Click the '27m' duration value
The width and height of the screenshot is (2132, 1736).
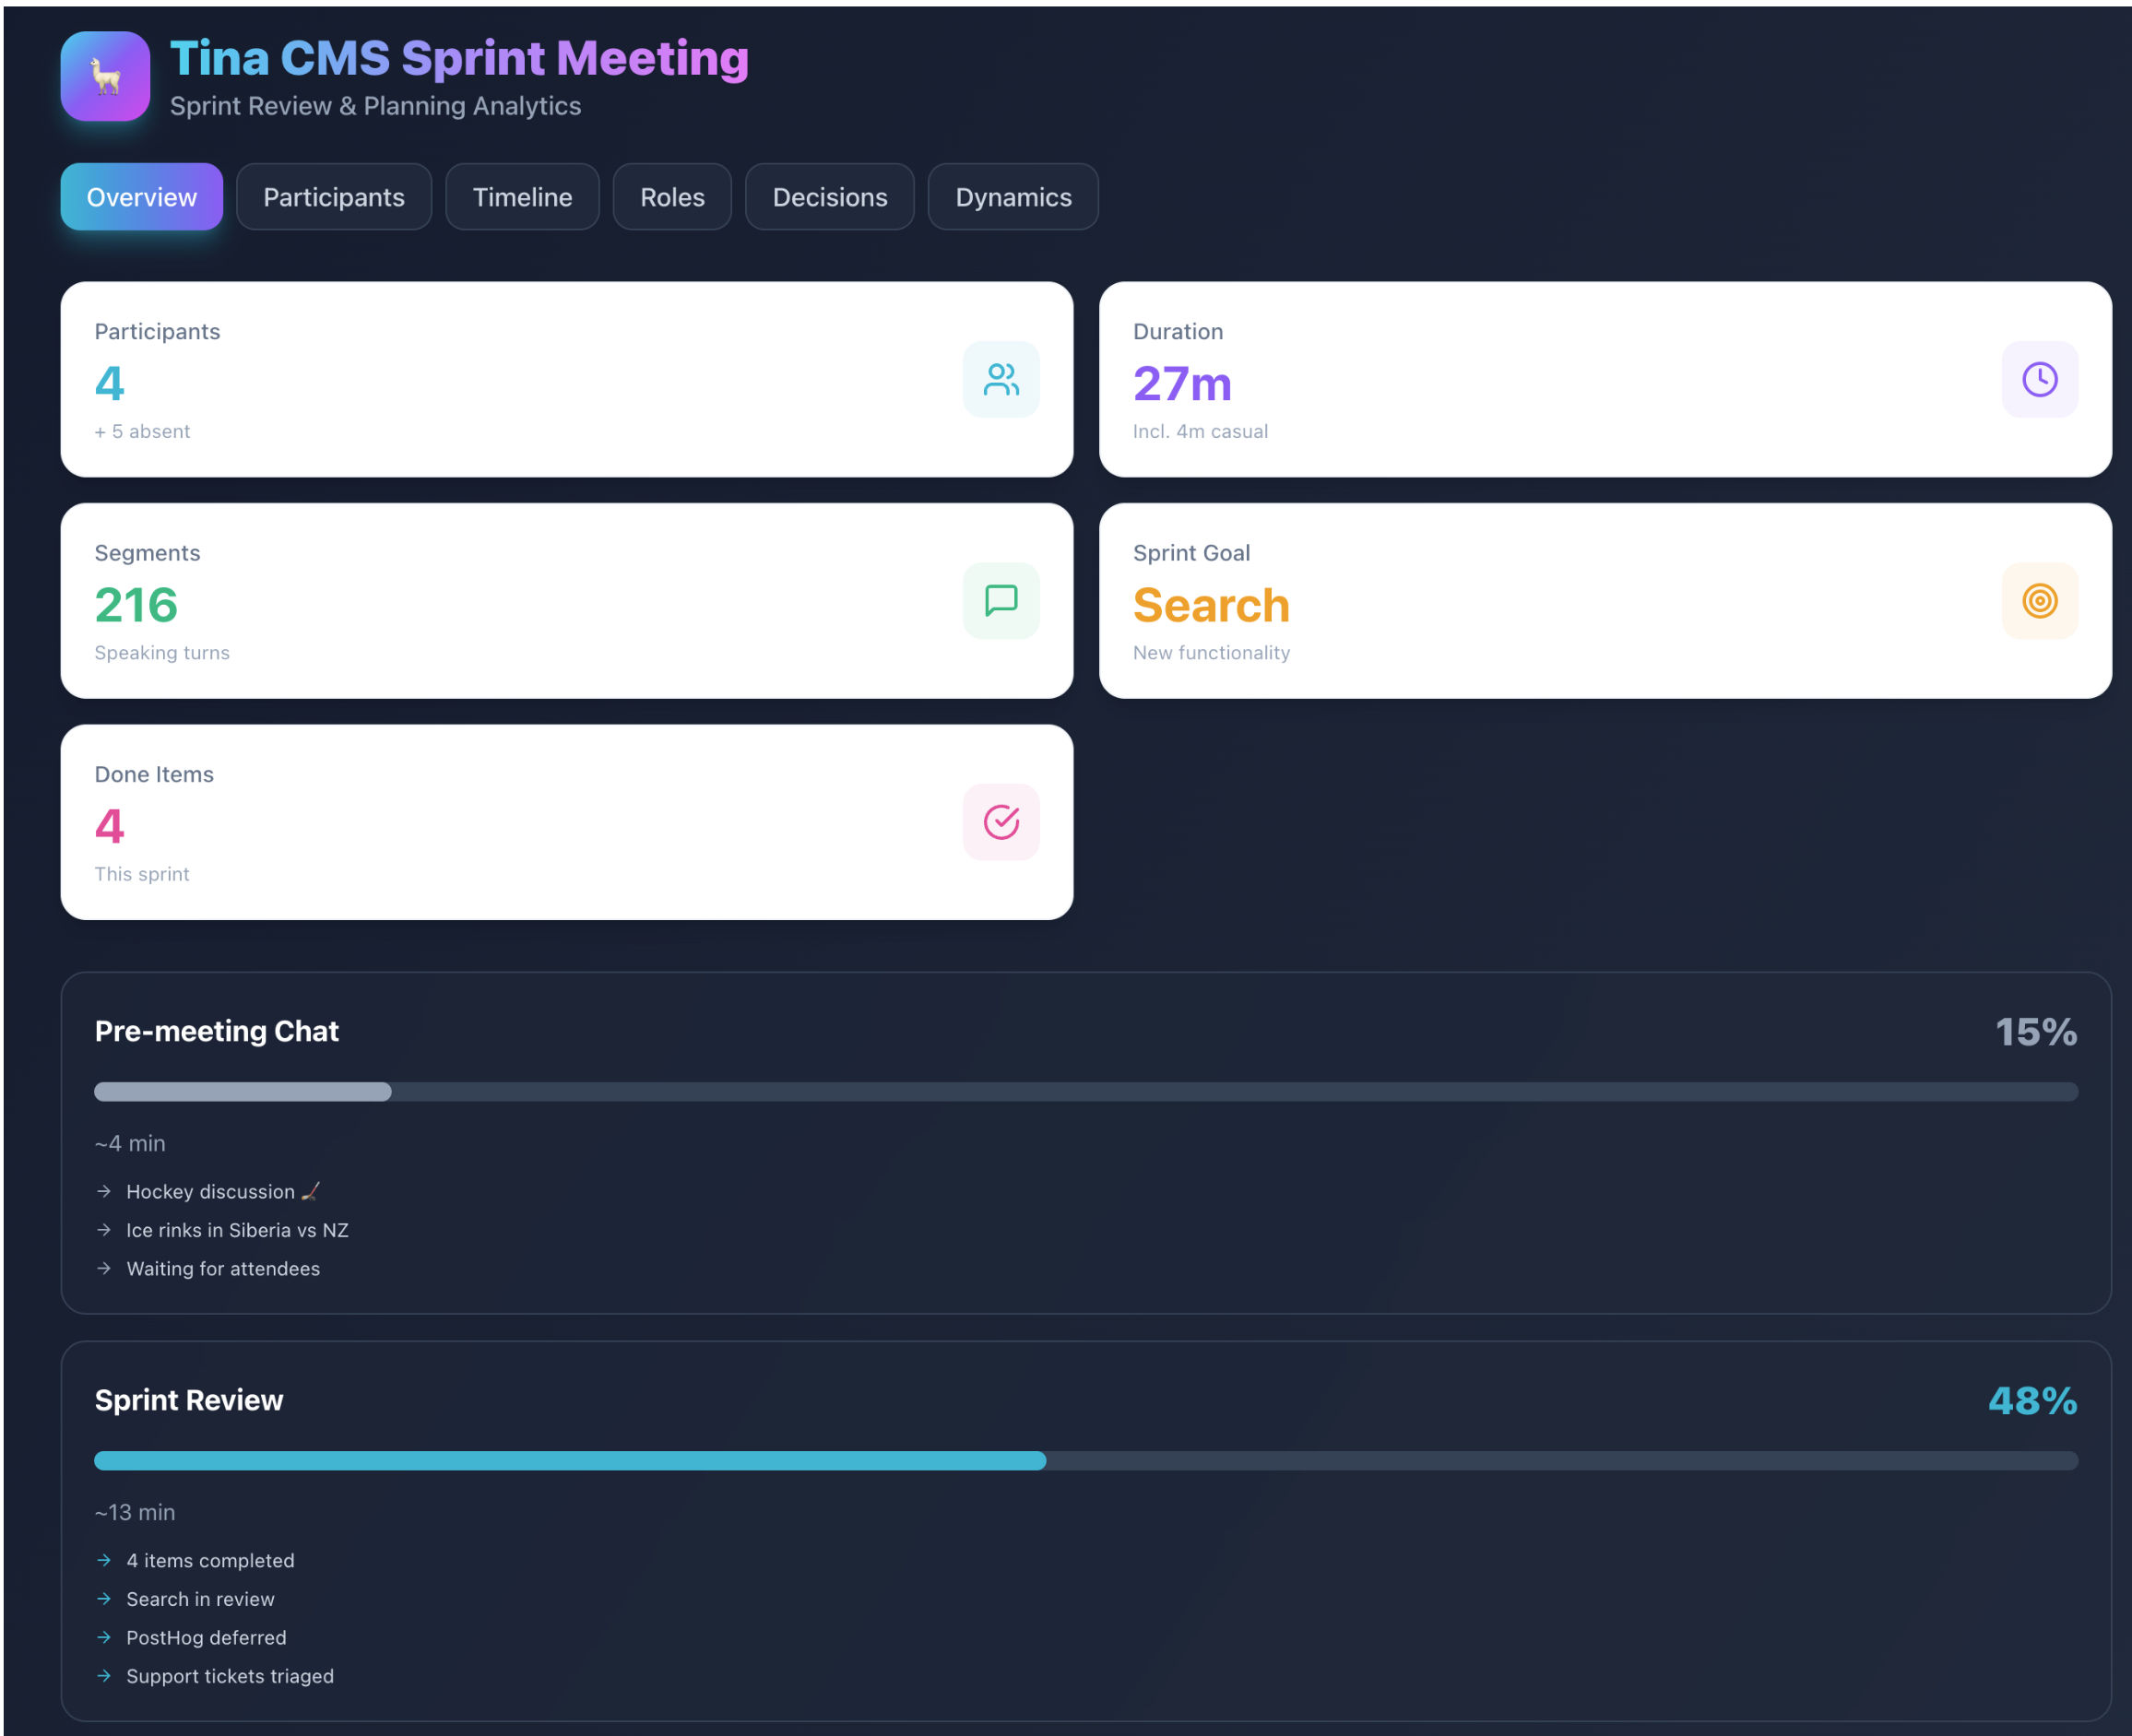[1182, 383]
